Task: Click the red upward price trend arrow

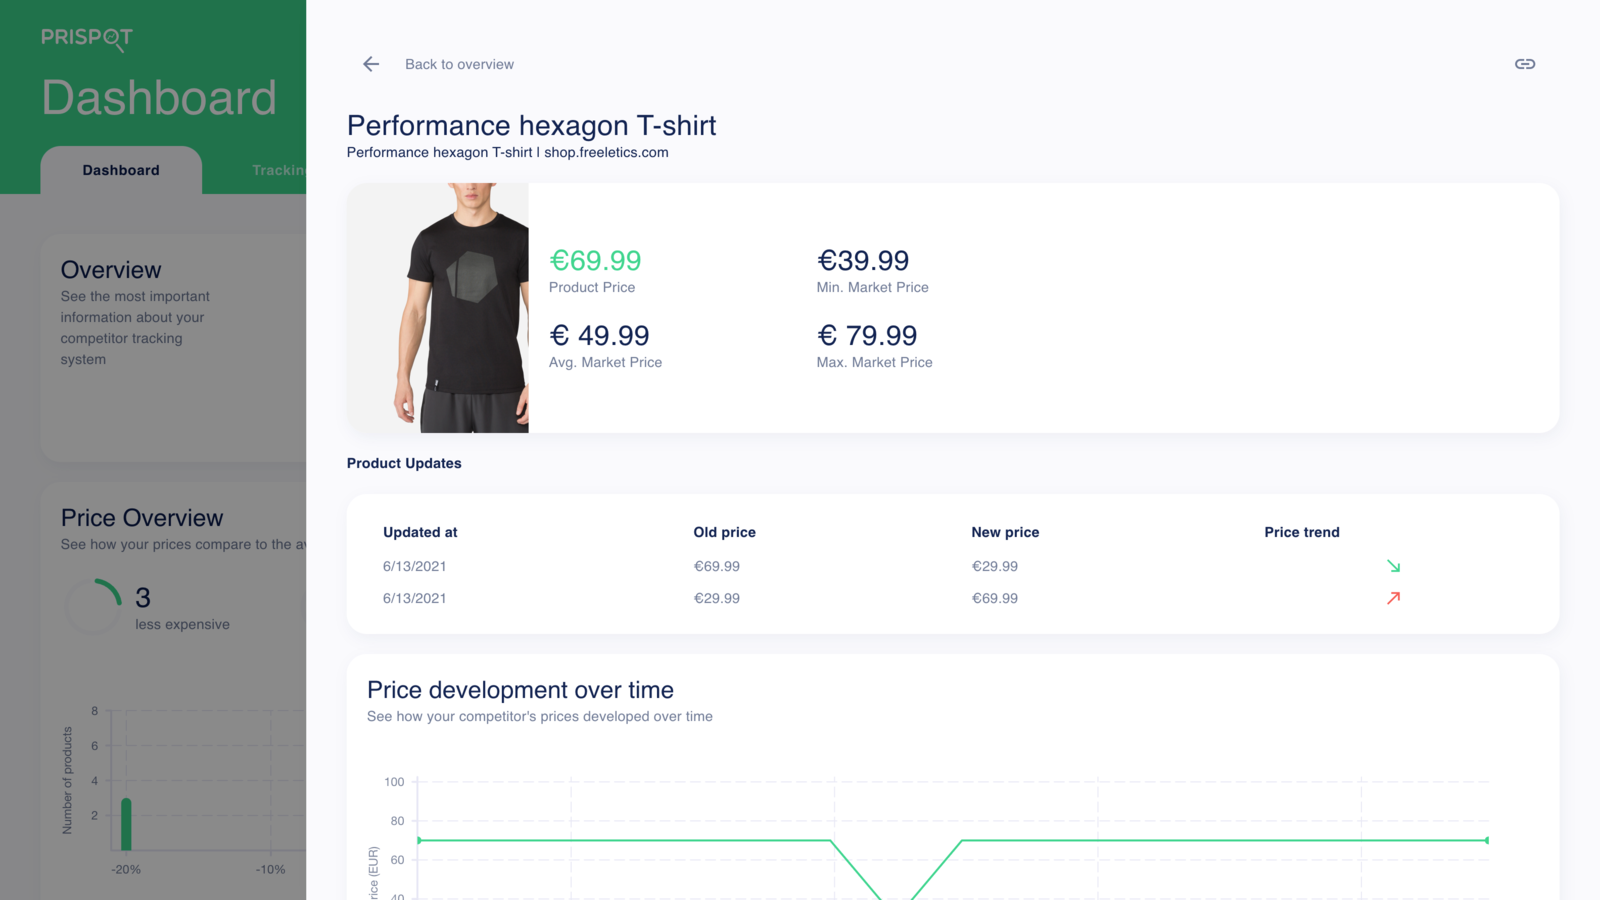Action: [1393, 598]
